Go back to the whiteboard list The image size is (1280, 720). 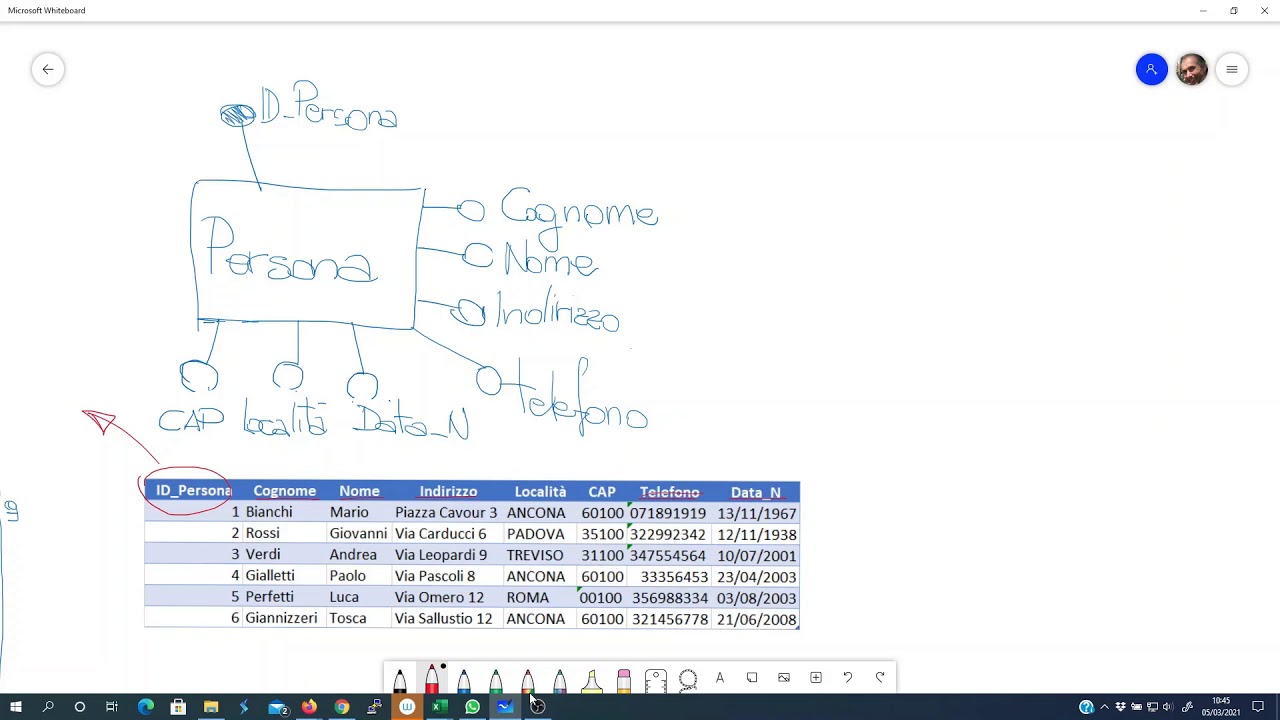48,69
